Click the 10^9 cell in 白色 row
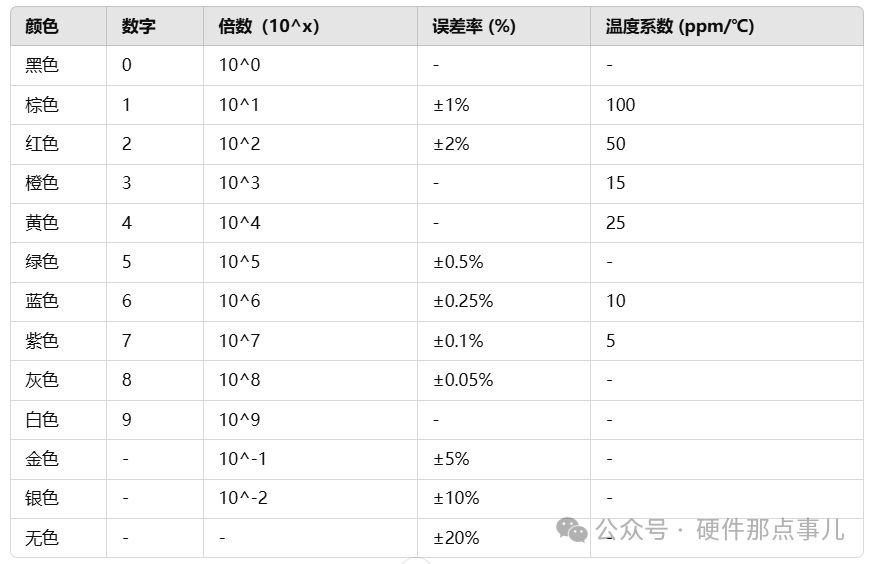 point(310,420)
